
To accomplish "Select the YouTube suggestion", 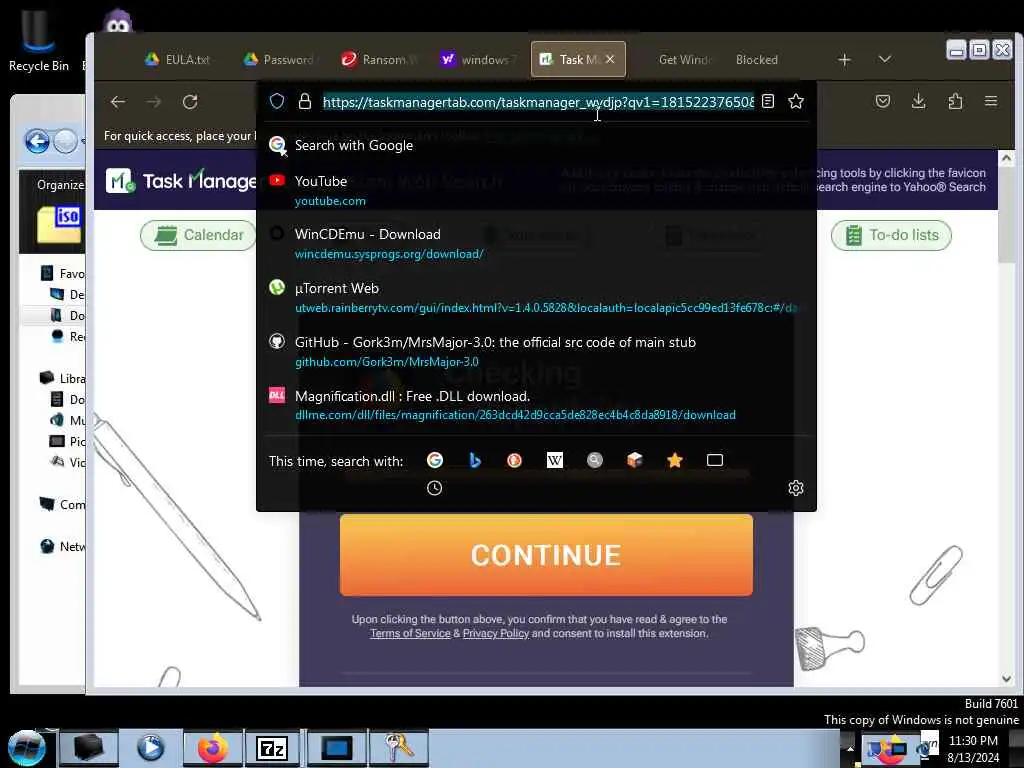I will click(537, 190).
